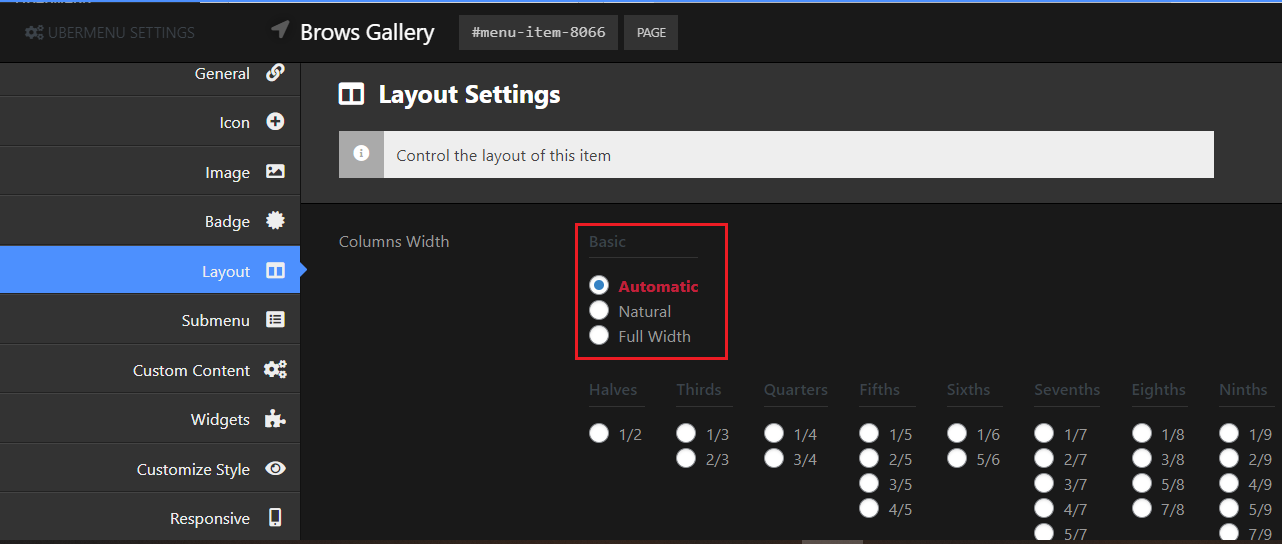Screen dimensions: 1282x544
Task: Click the PAGE type label button
Action: (651, 32)
